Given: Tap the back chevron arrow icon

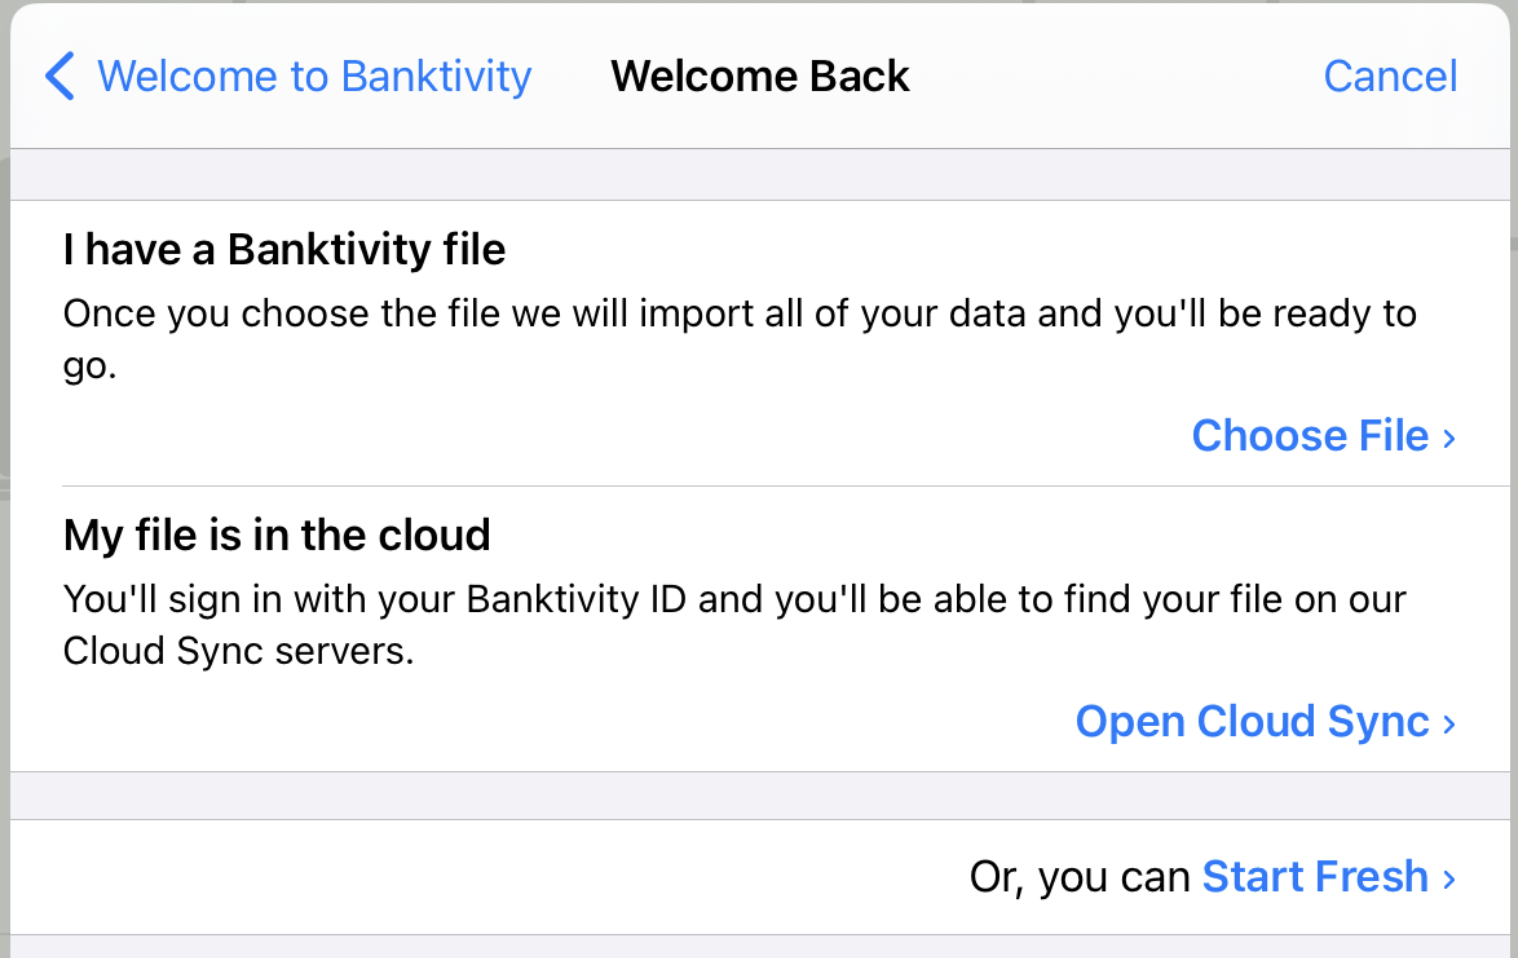Looking at the screenshot, I should pyautogui.click(x=60, y=76).
